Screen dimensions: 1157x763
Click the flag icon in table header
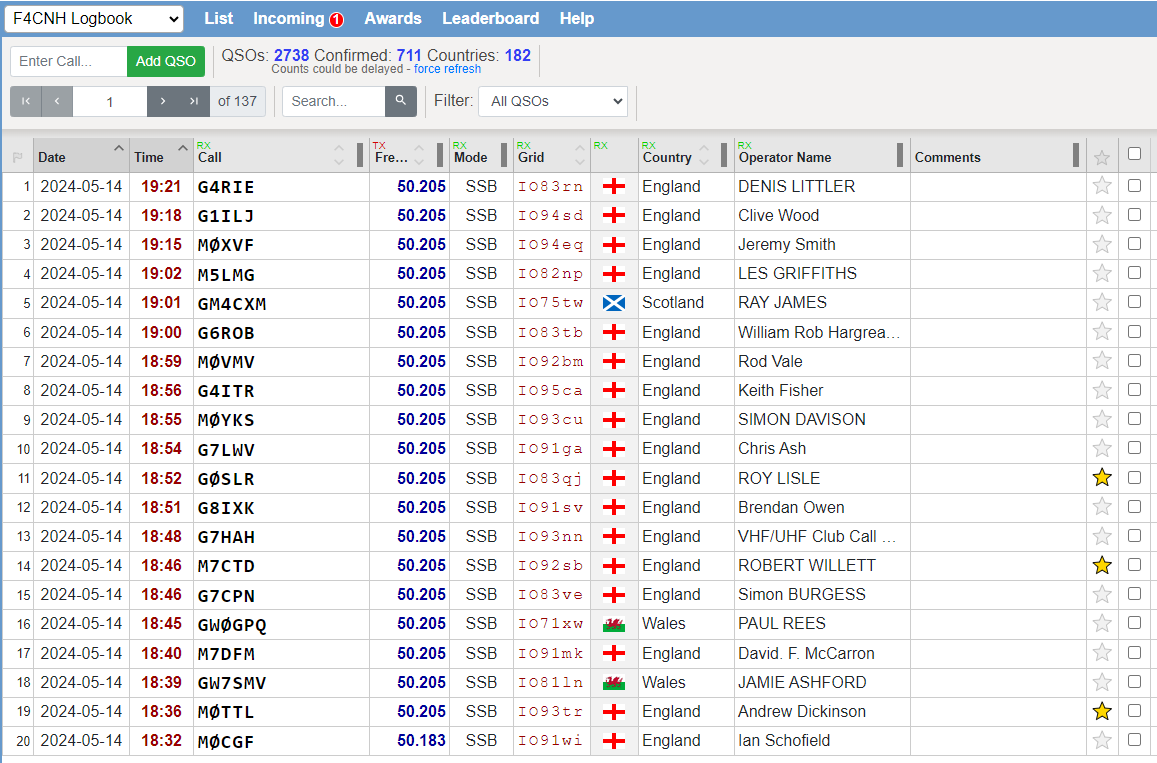click(18, 157)
